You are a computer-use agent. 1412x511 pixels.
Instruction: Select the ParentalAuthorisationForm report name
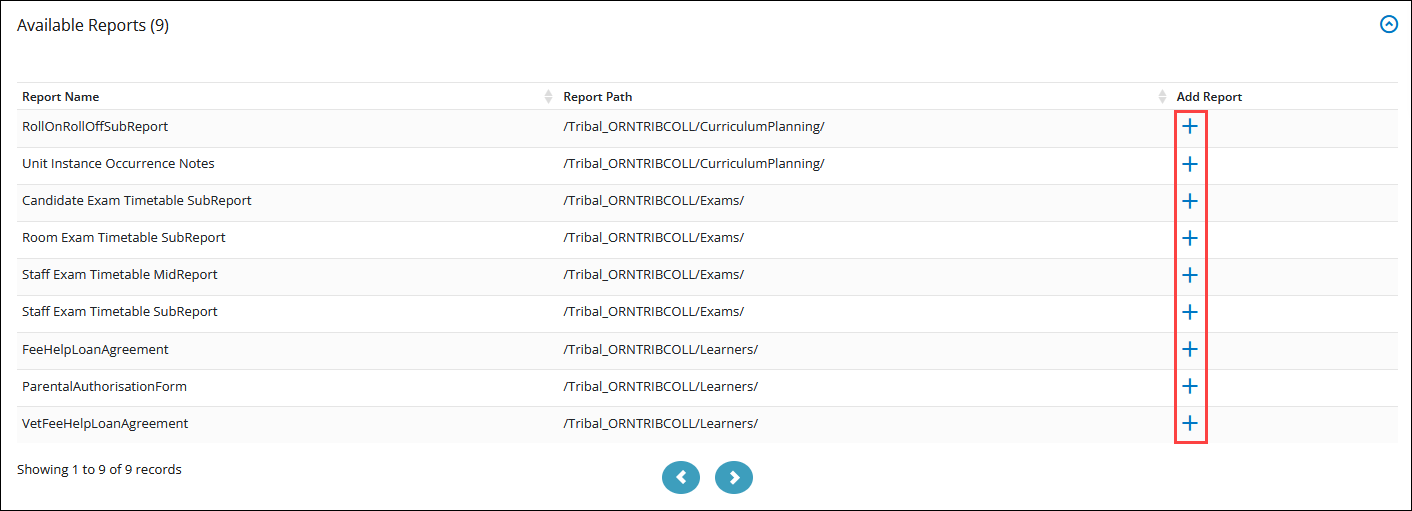(104, 386)
